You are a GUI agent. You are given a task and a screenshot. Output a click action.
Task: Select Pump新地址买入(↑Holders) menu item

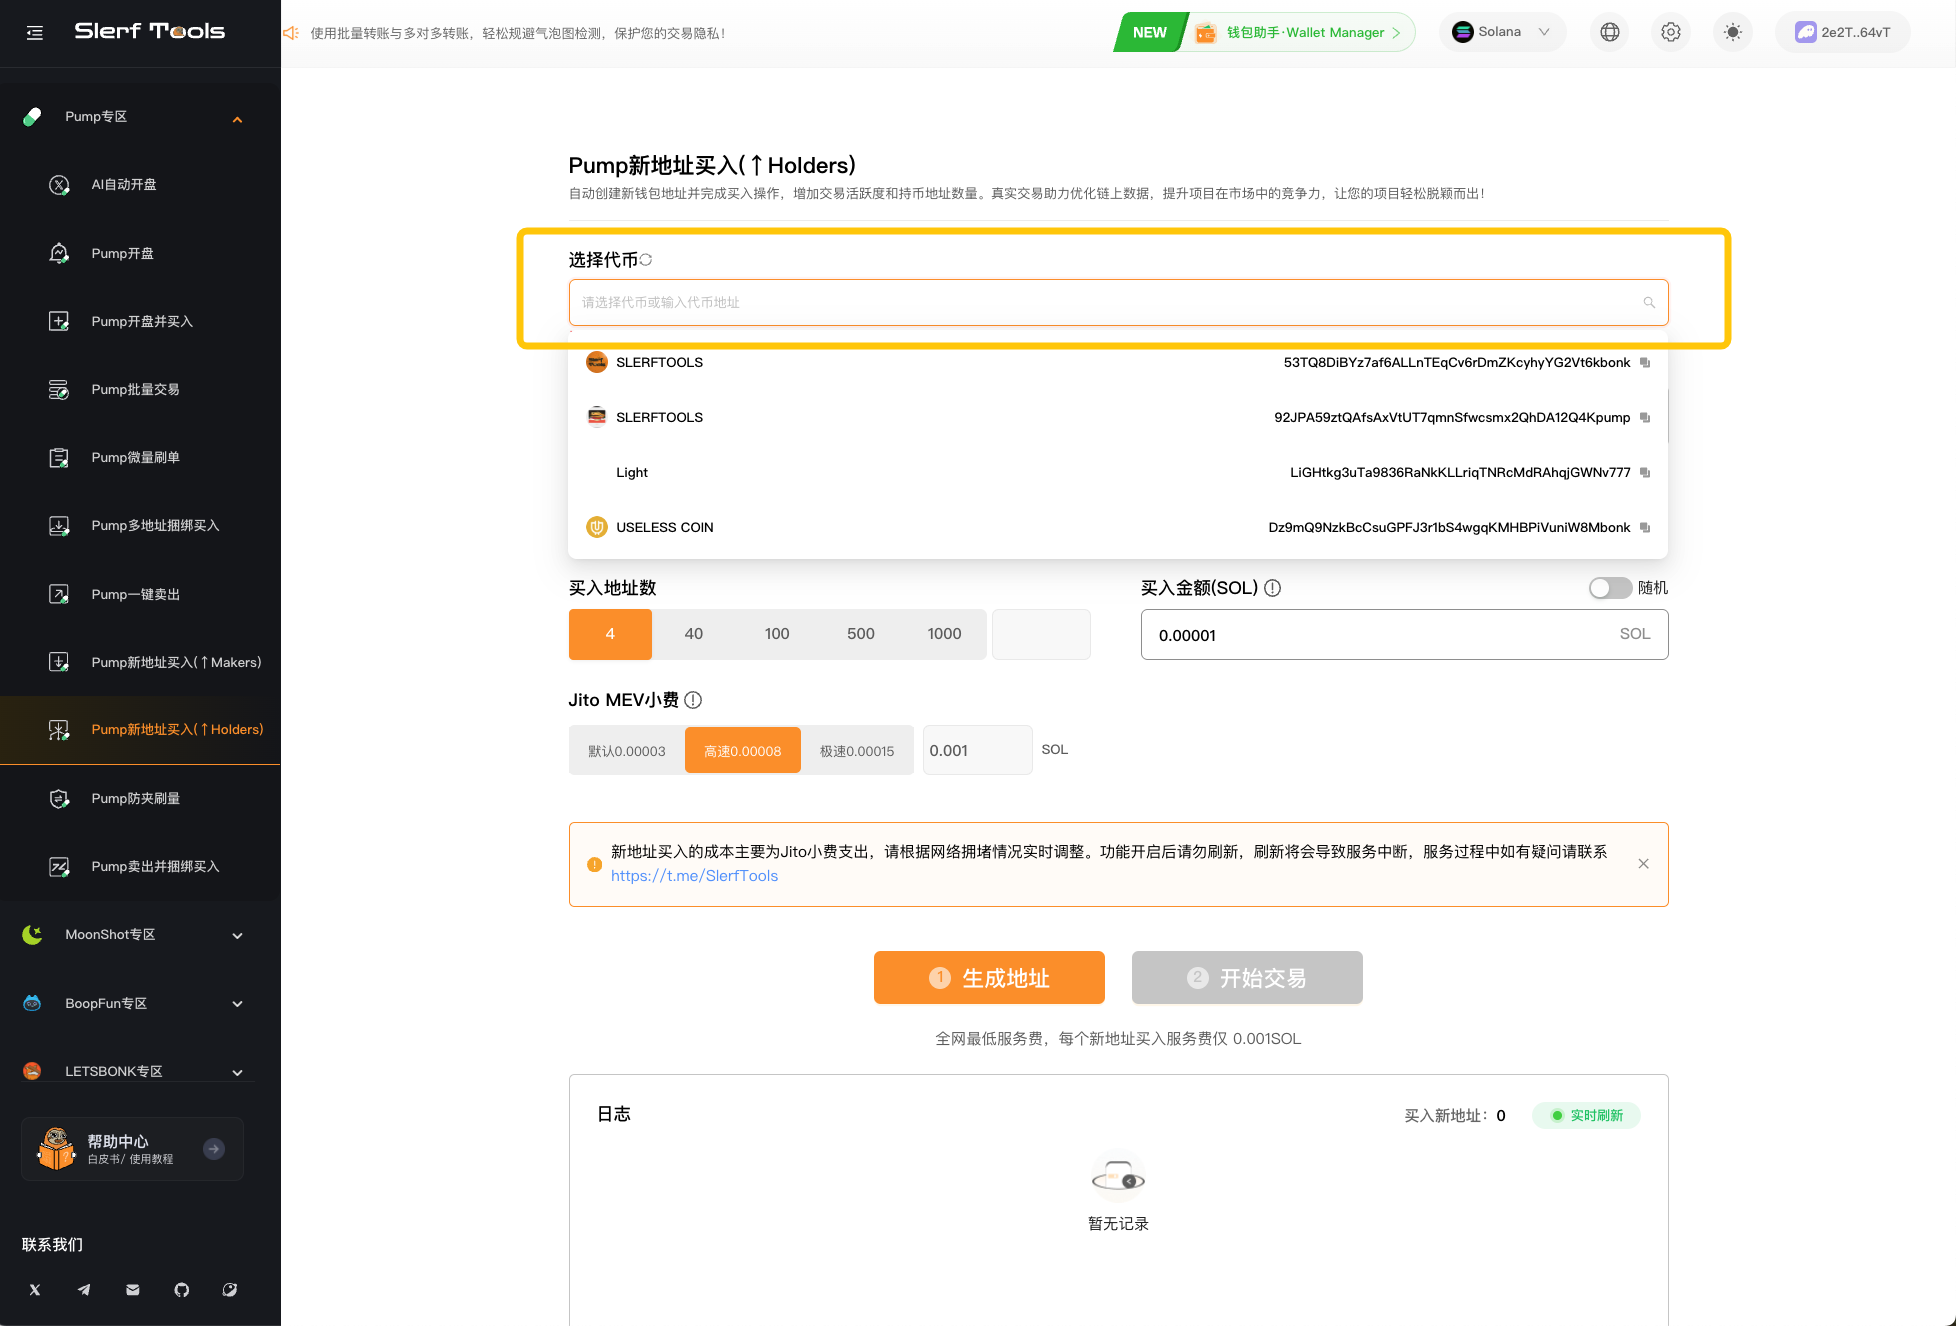pyautogui.click(x=140, y=730)
